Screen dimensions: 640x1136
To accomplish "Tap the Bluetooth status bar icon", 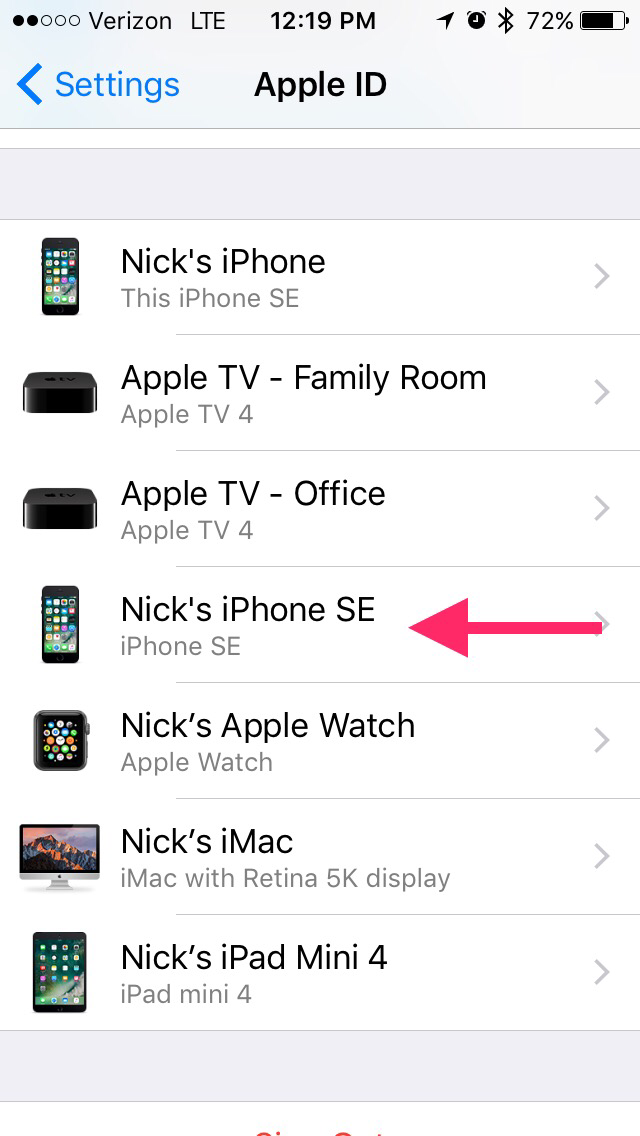I will (x=505, y=21).
